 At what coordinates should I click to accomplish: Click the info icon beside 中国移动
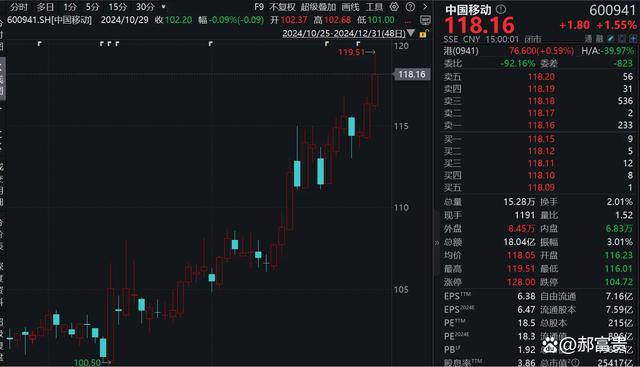tap(501, 9)
